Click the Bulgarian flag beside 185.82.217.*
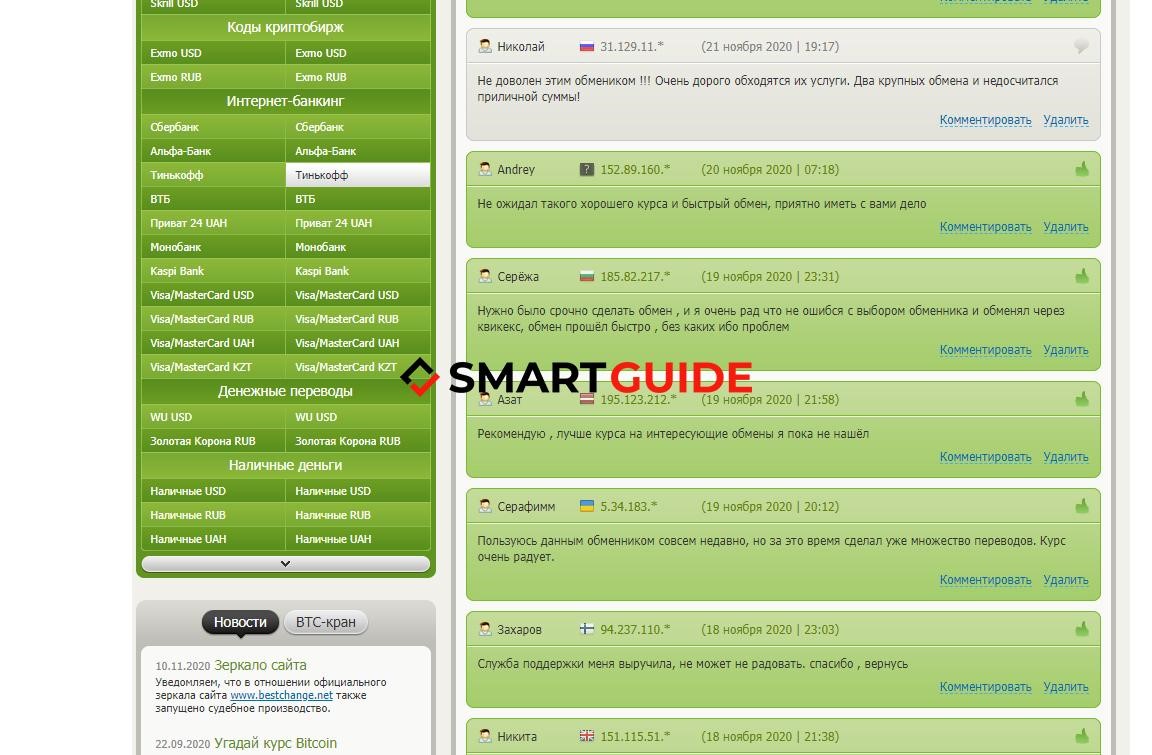Viewport: 1152px width, 755px height. pyautogui.click(x=586, y=277)
